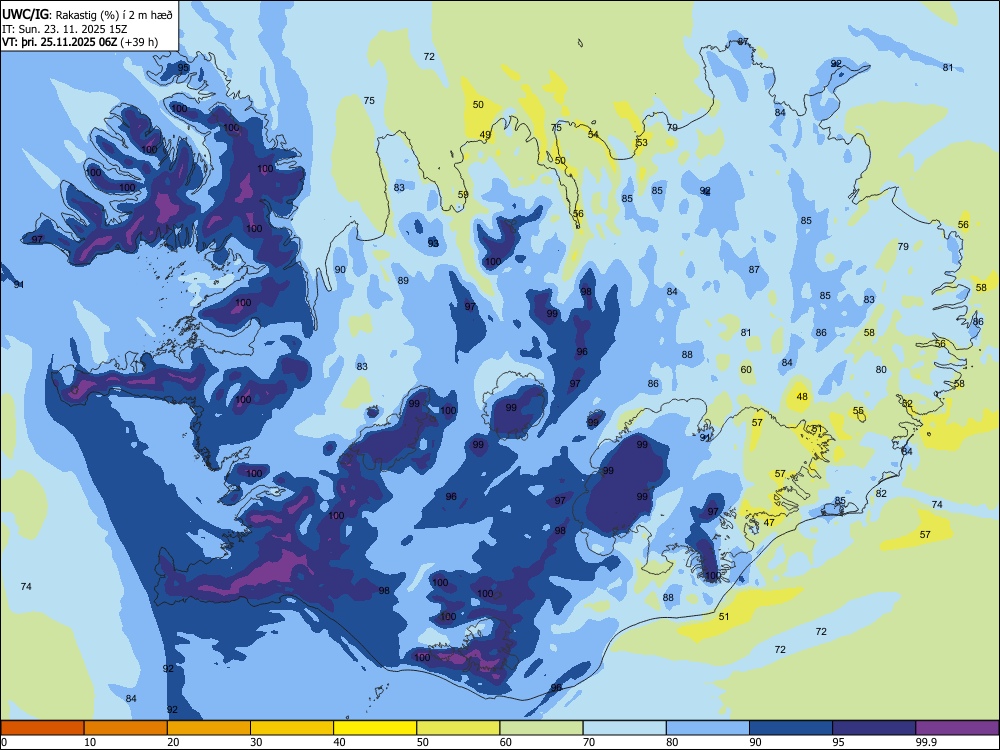Click the map value '59'
This screenshot has width=1000, height=750.
[463, 195]
